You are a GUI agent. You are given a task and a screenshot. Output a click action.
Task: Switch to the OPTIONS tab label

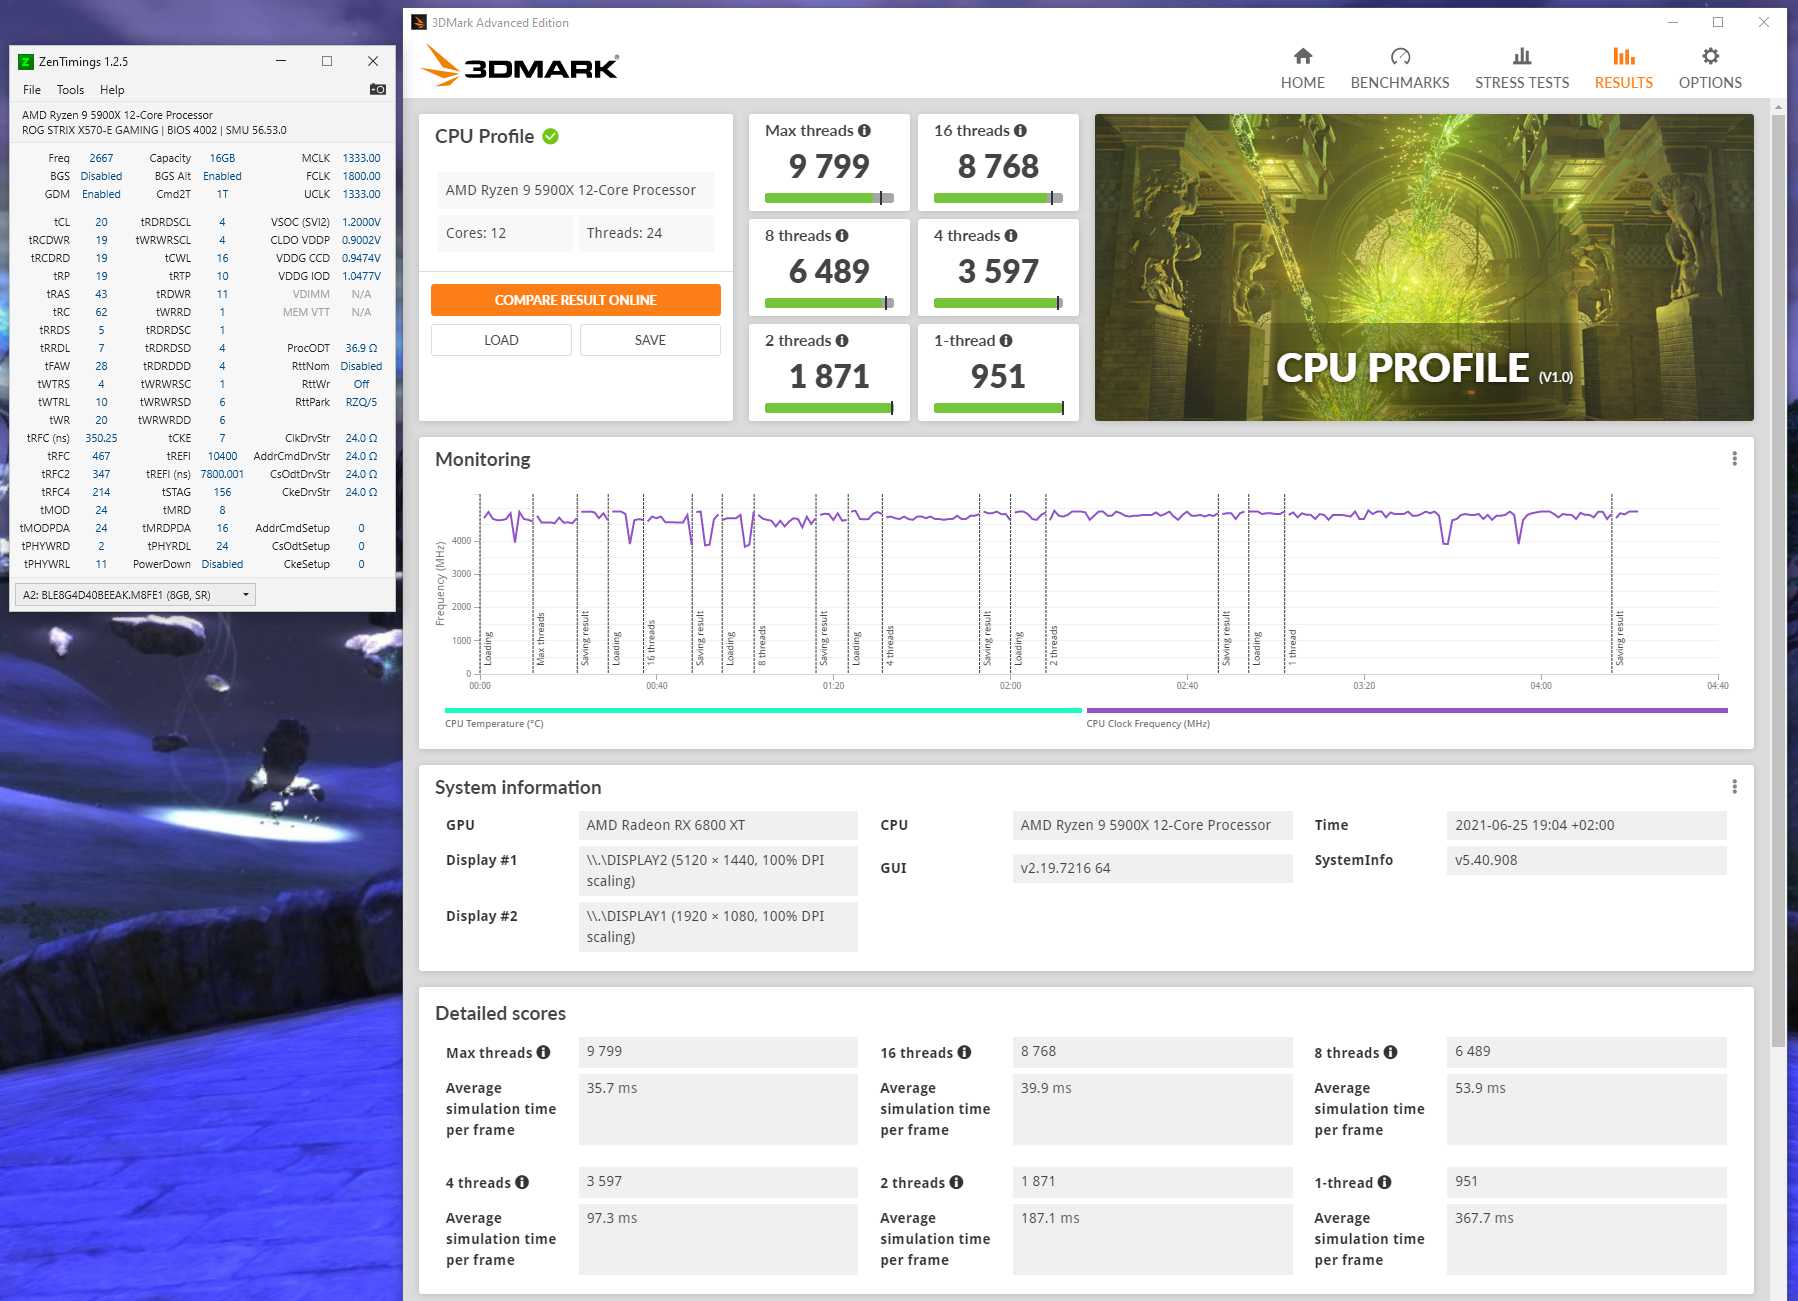click(1710, 83)
